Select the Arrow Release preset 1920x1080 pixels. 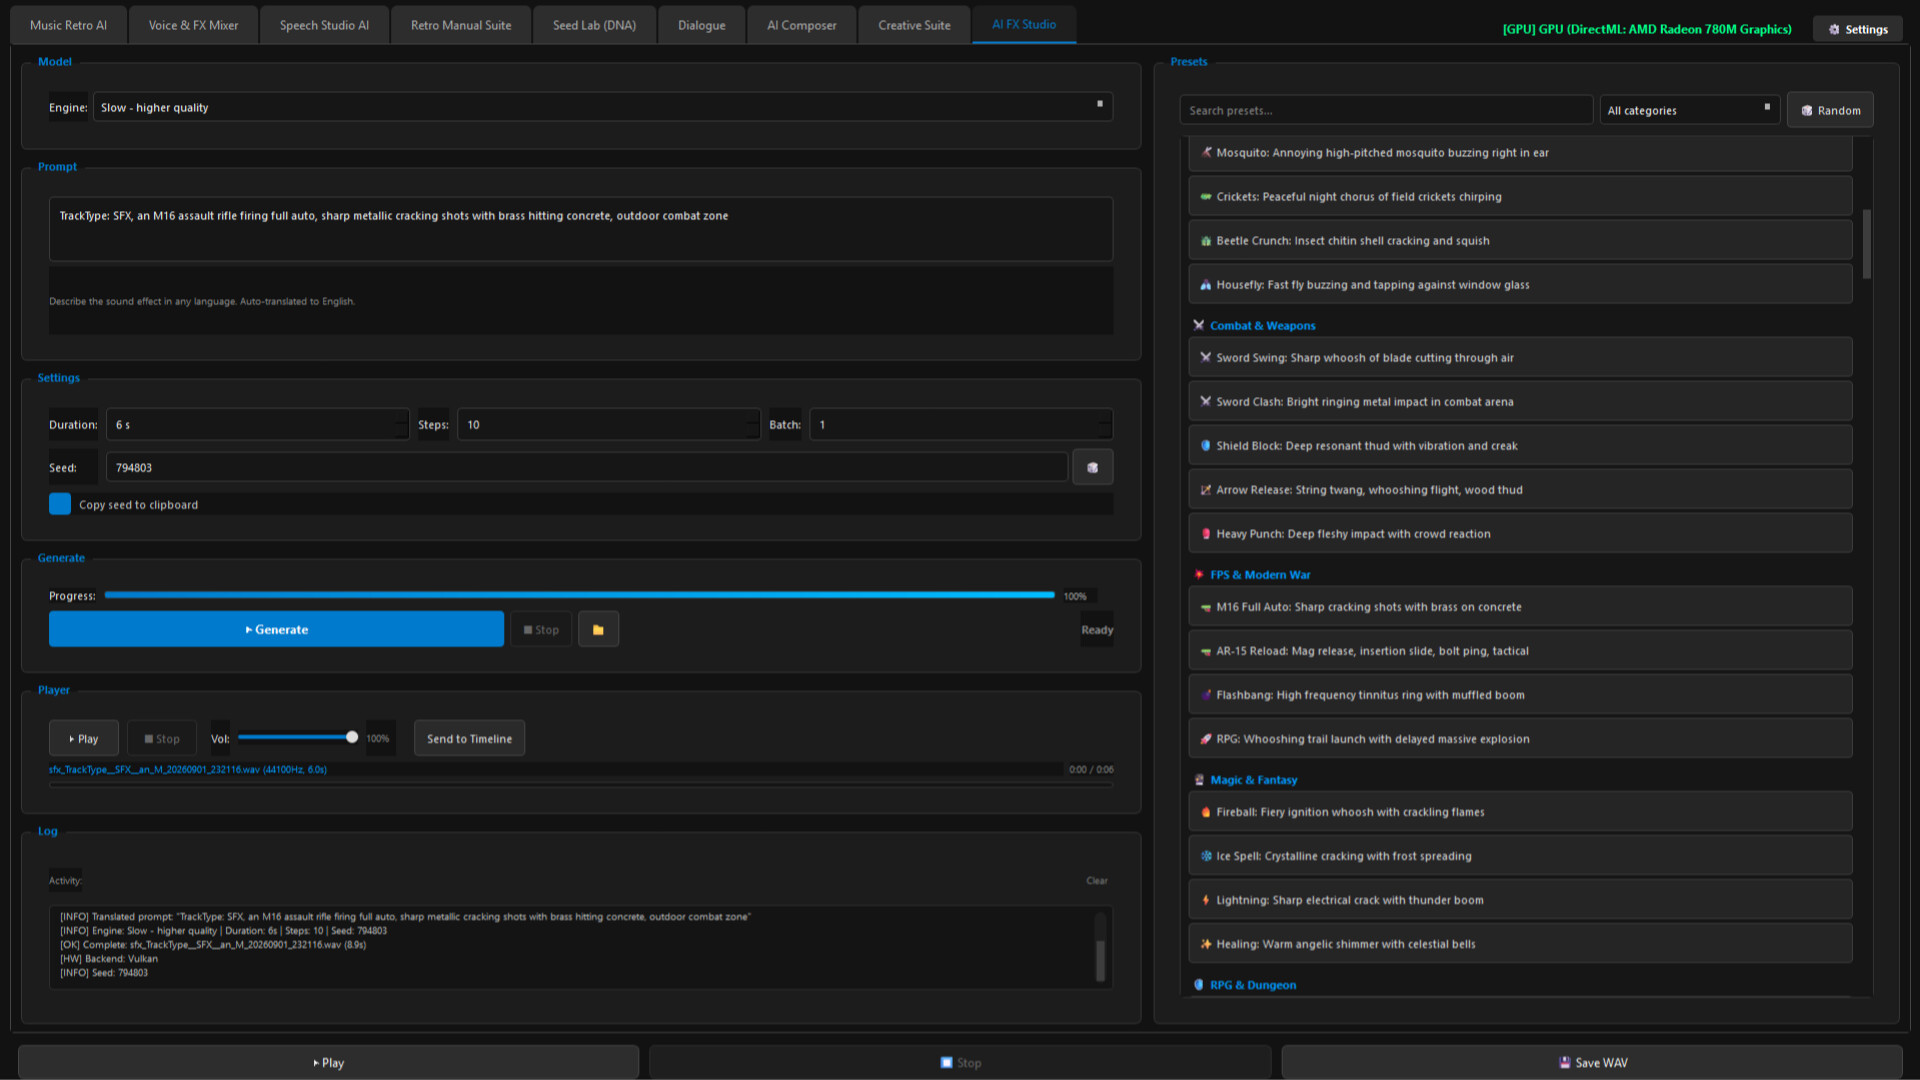pyautogui.click(x=1520, y=490)
